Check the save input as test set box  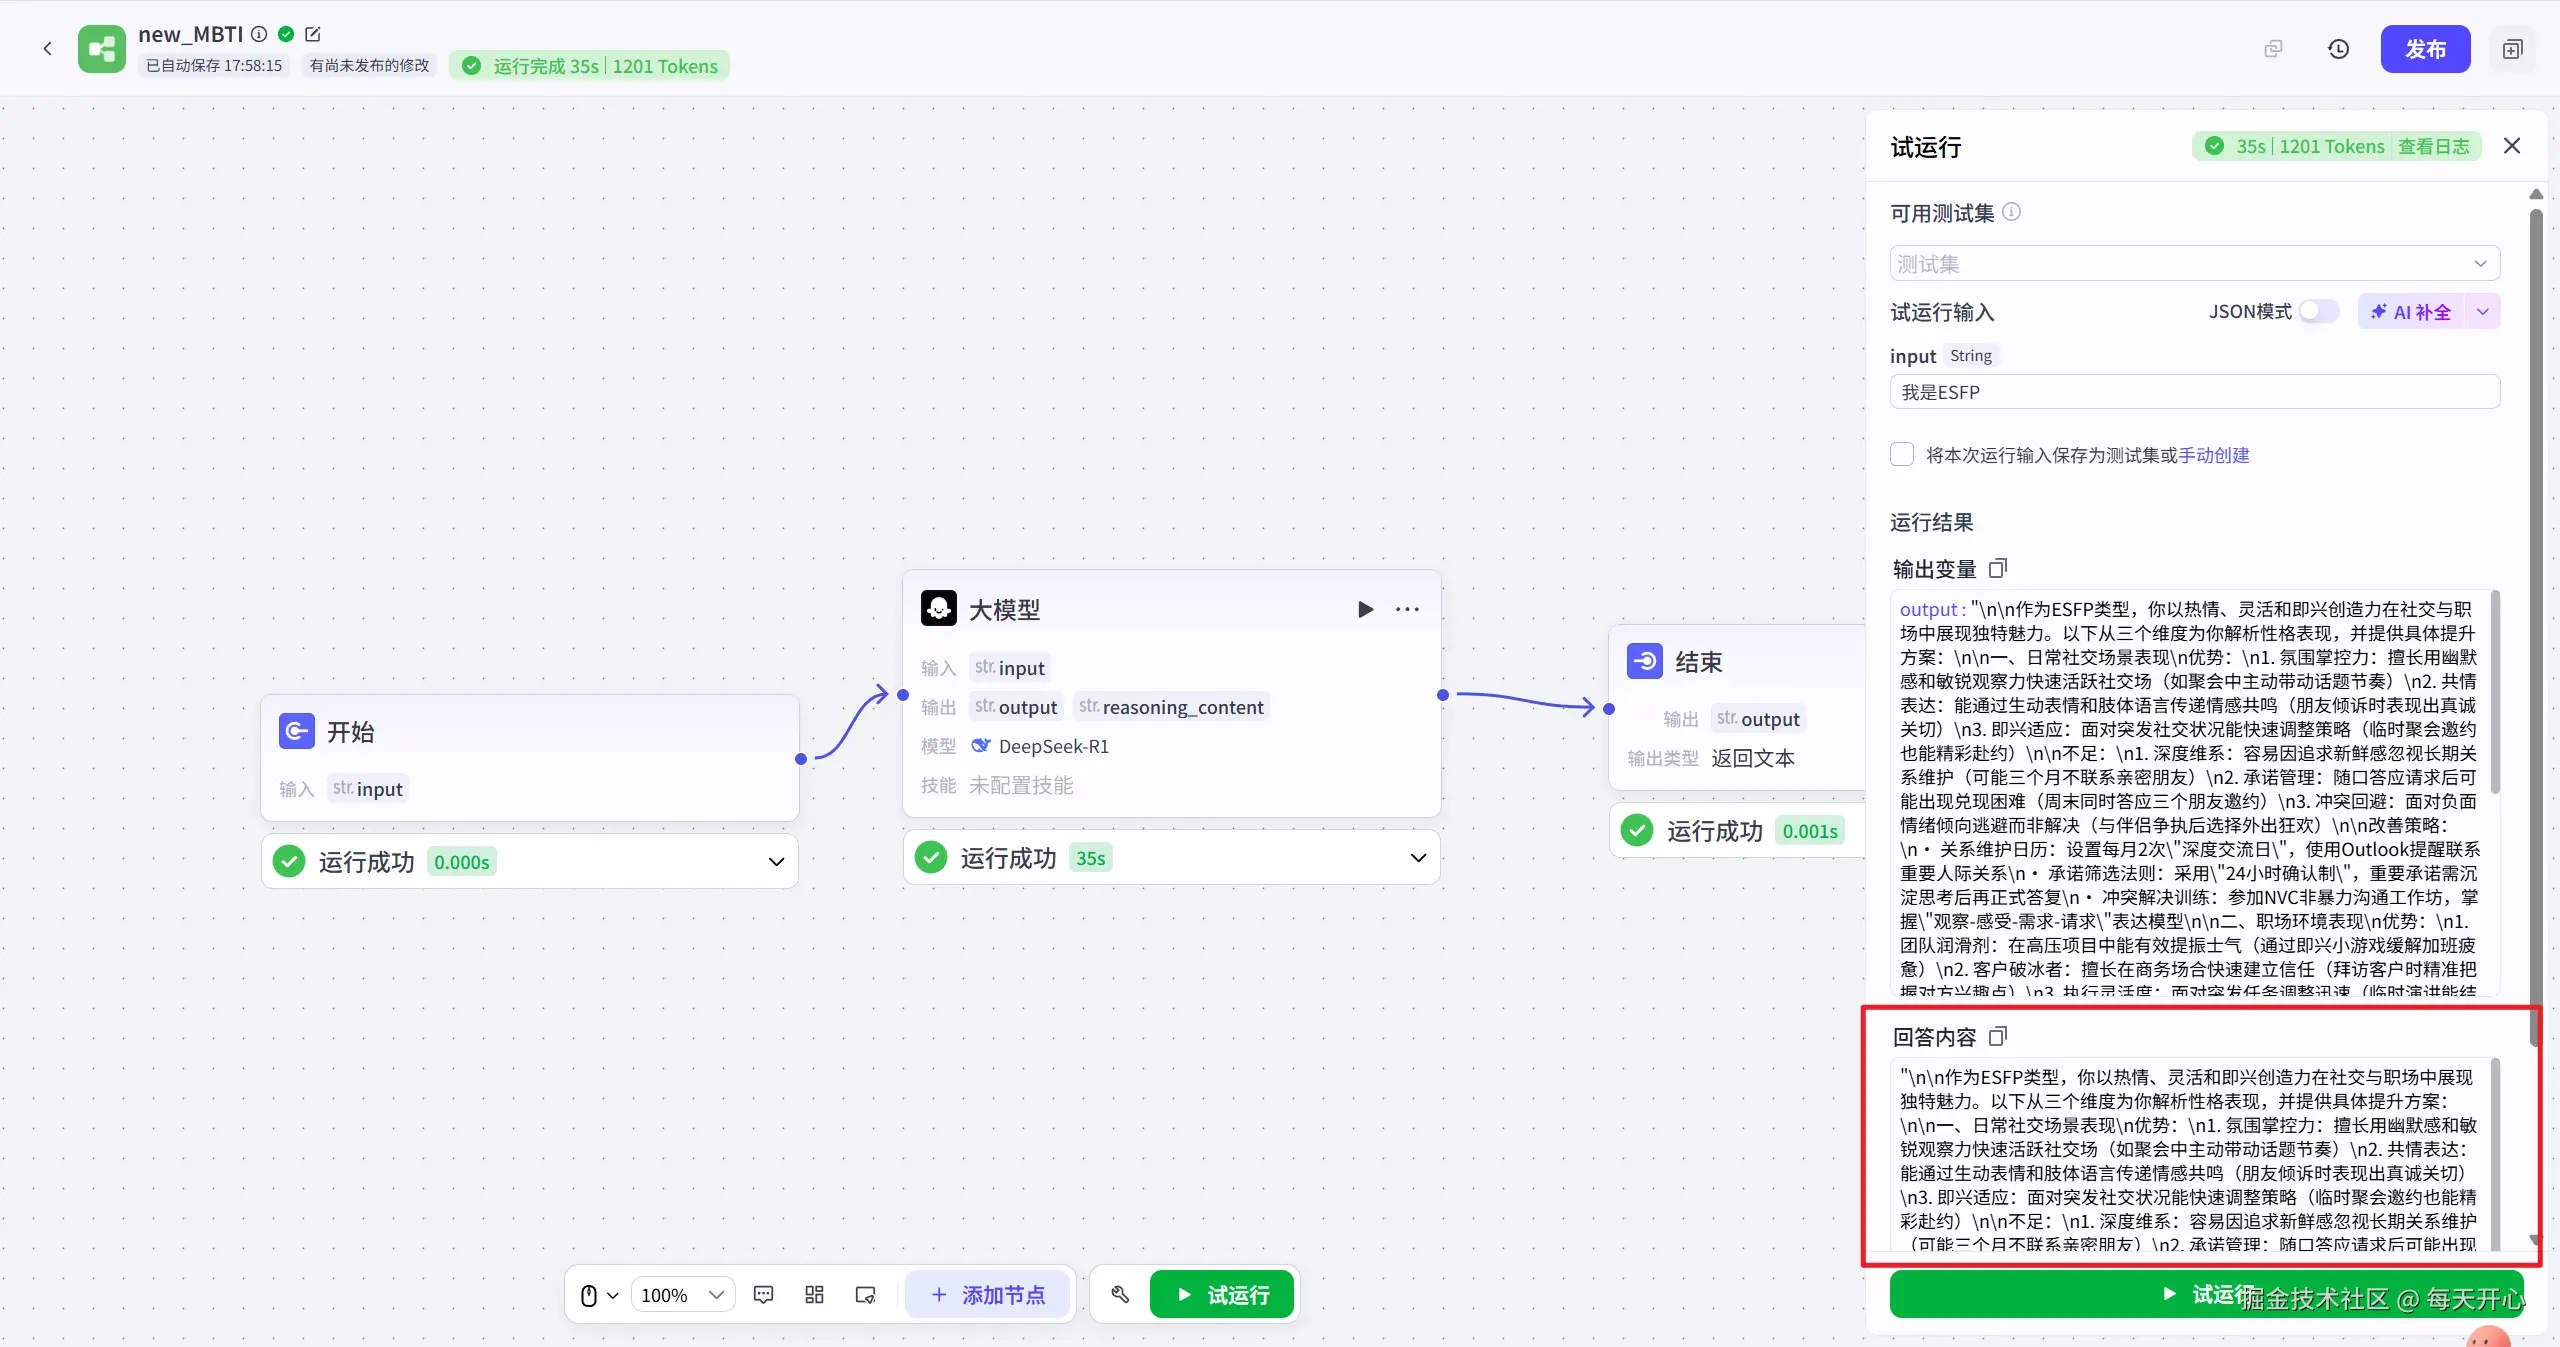pyautogui.click(x=1902, y=454)
